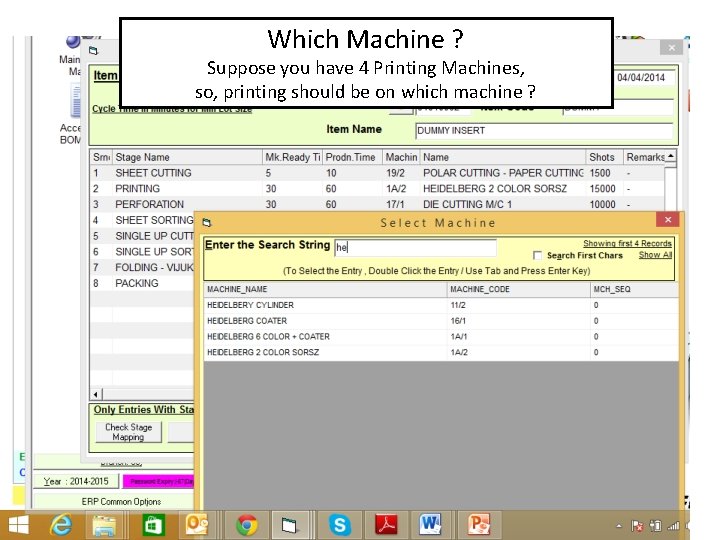Image resolution: width=720 pixels, height=540 pixels.
Task: Click the date field 04/04/2014
Action: point(645,78)
